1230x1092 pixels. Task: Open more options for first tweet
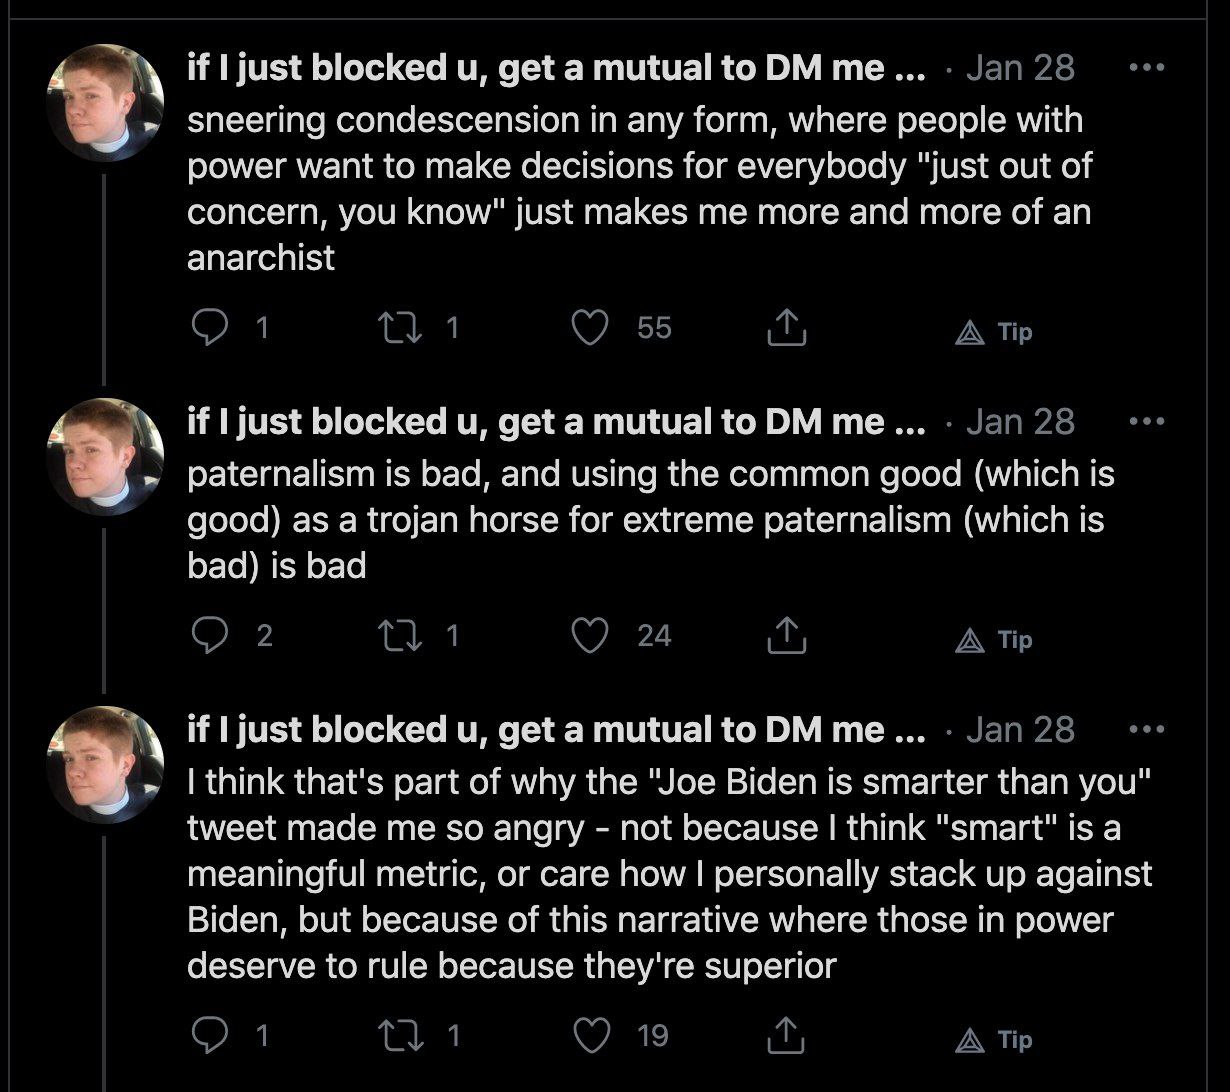point(1146,68)
